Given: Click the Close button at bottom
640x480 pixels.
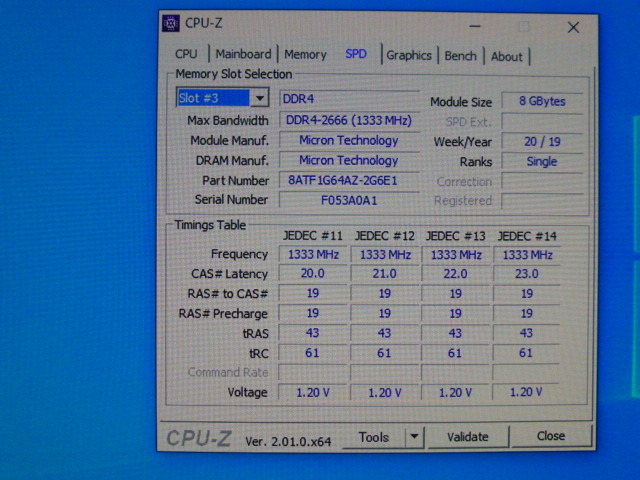Looking at the screenshot, I should (551, 436).
